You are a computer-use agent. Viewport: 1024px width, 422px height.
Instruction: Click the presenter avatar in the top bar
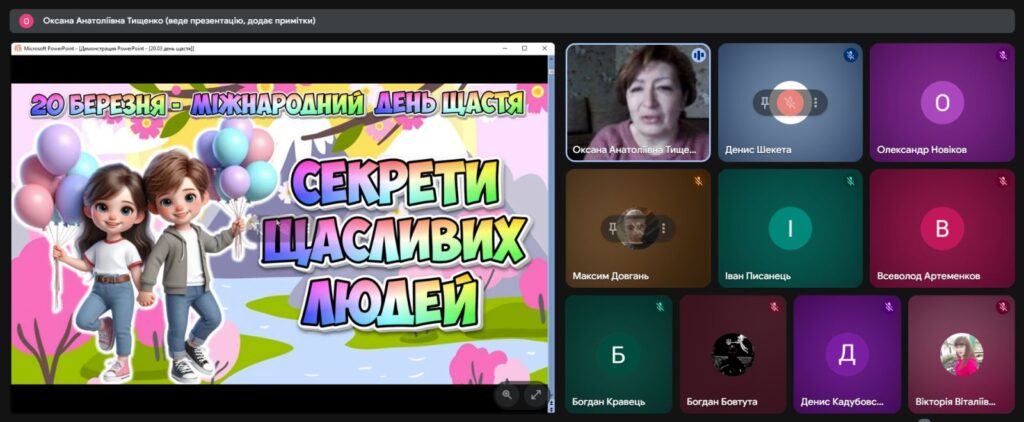(x=27, y=20)
